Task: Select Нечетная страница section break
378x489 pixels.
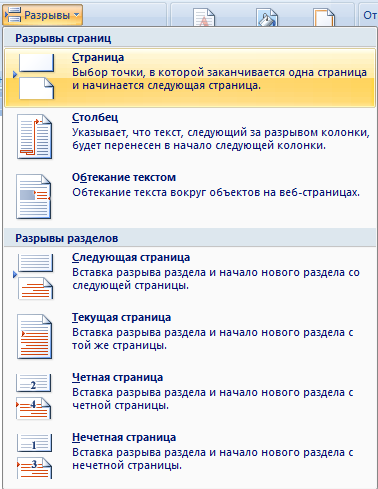Action: pyautogui.click(x=190, y=457)
